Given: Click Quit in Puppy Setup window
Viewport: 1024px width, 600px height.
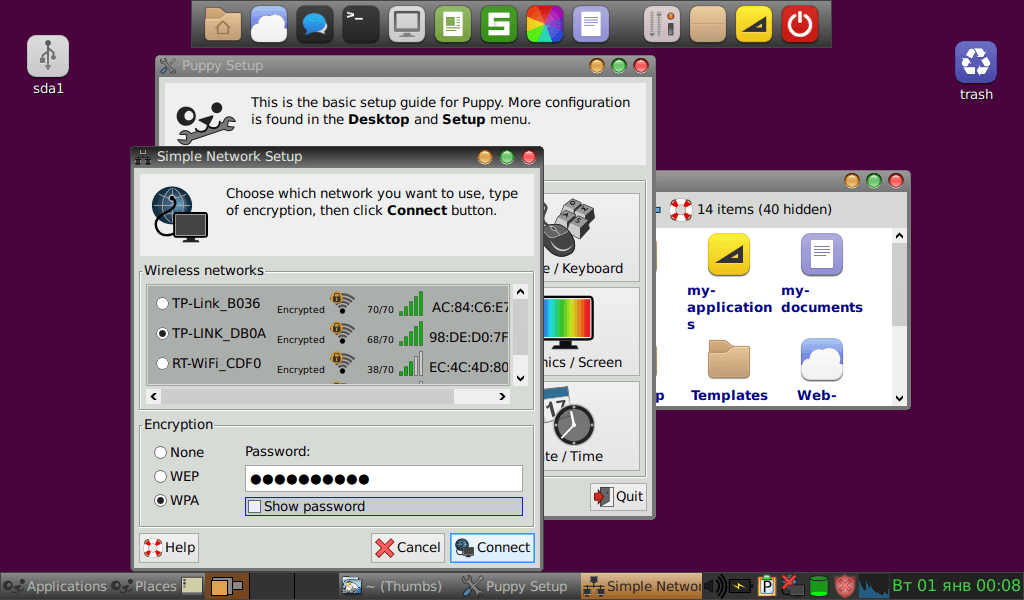Looking at the screenshot, I should click(x=618, y=497).
